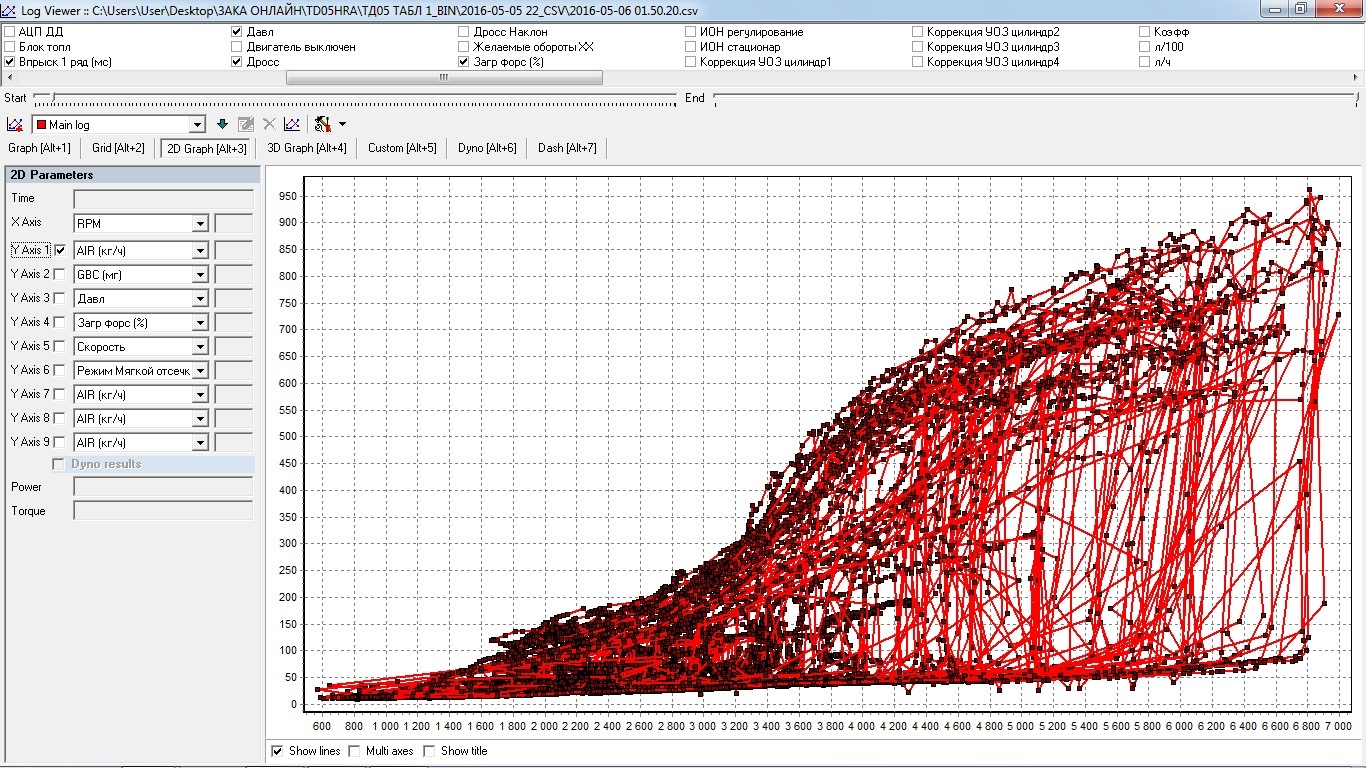Viewport: 1366px width, 768px height.
Task: Click the channel list horizontal scrollbar thumb
Action: click(444, 77)
